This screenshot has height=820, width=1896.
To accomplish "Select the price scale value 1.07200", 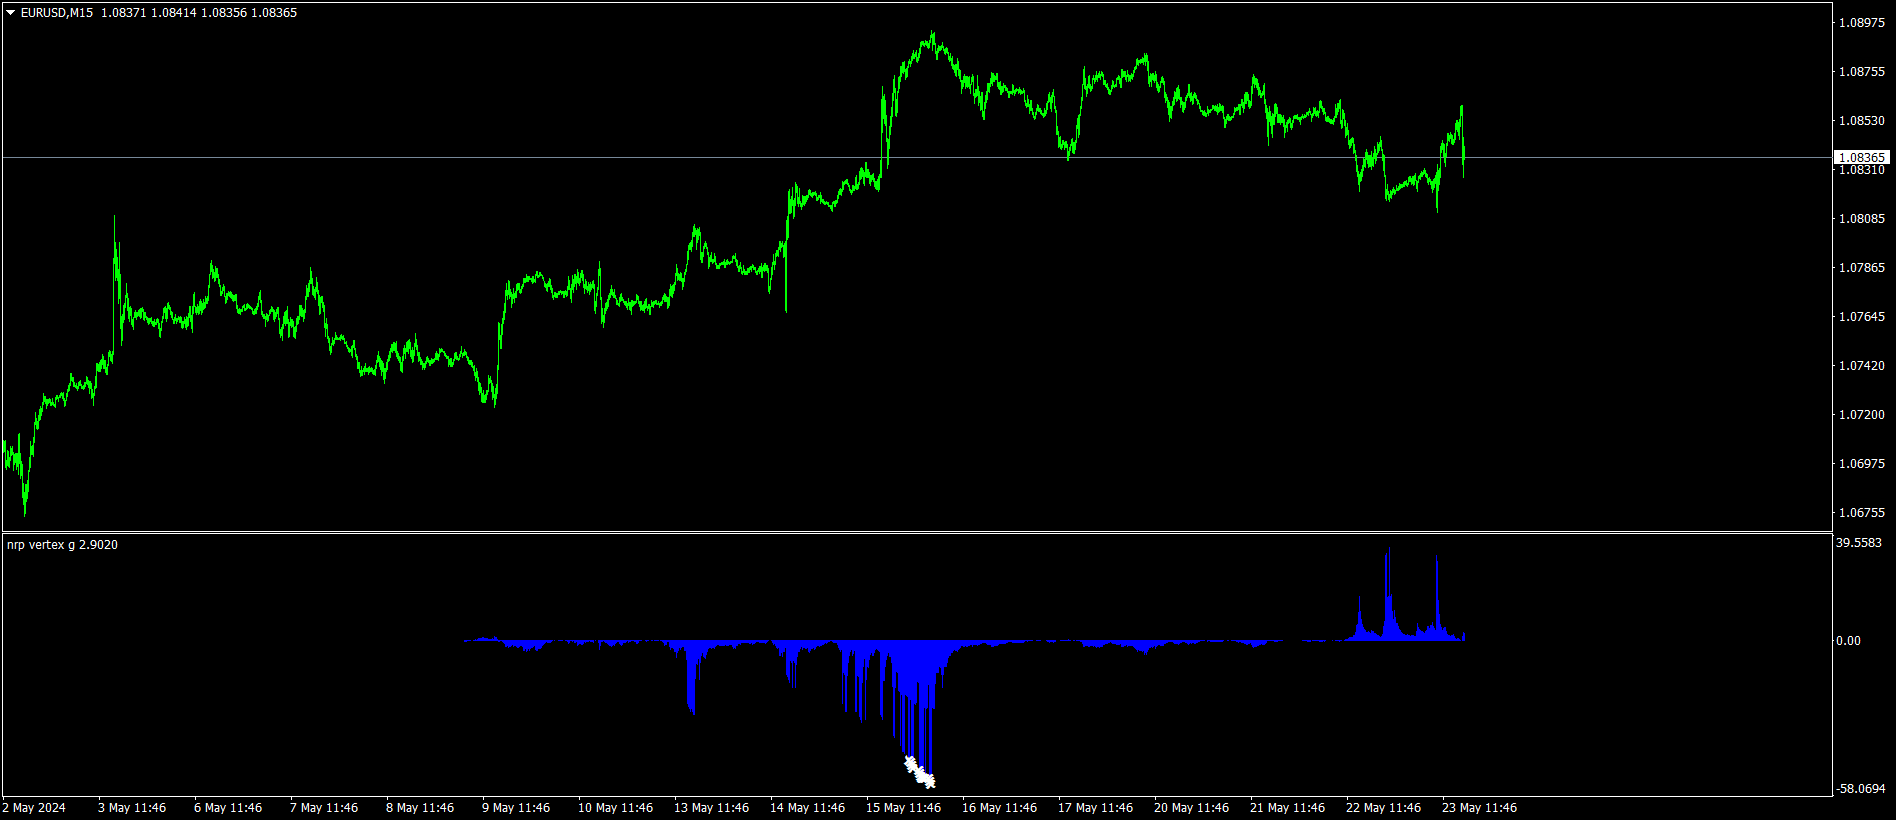I will (1862, 415).
